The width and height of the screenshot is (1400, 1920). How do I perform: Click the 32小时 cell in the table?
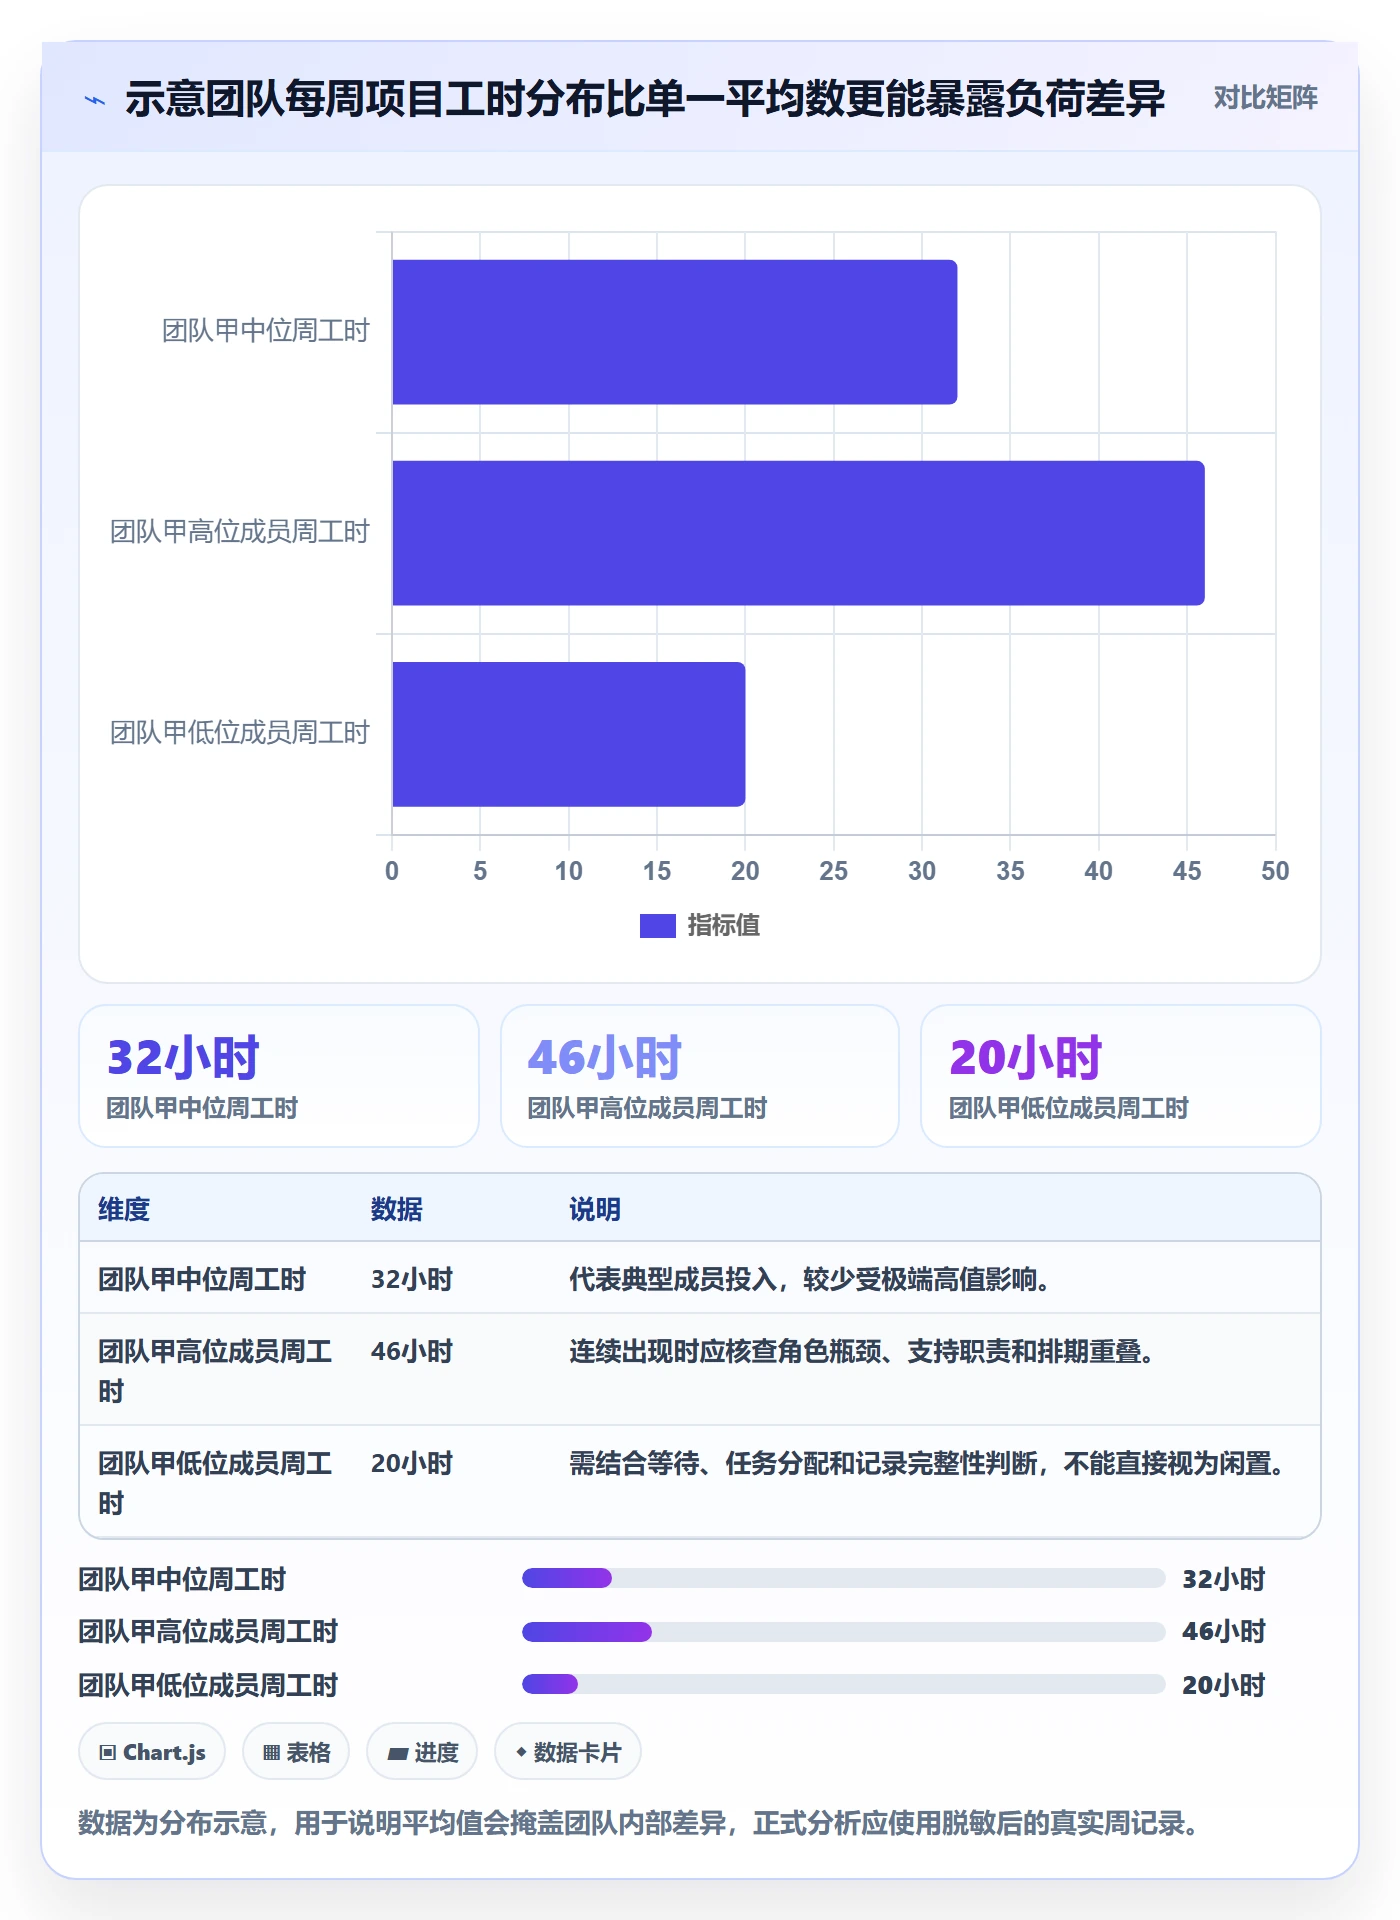(412, 1279)
